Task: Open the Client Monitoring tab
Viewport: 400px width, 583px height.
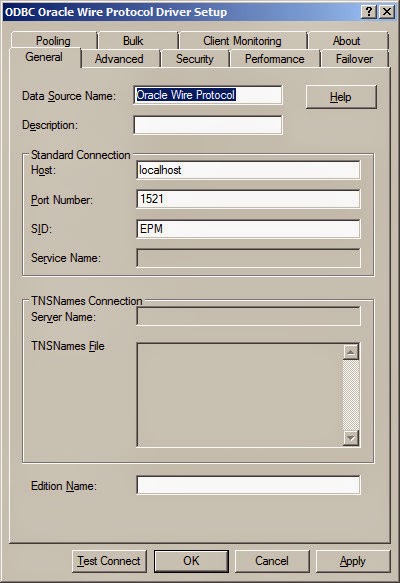Action: pos(243,41)
